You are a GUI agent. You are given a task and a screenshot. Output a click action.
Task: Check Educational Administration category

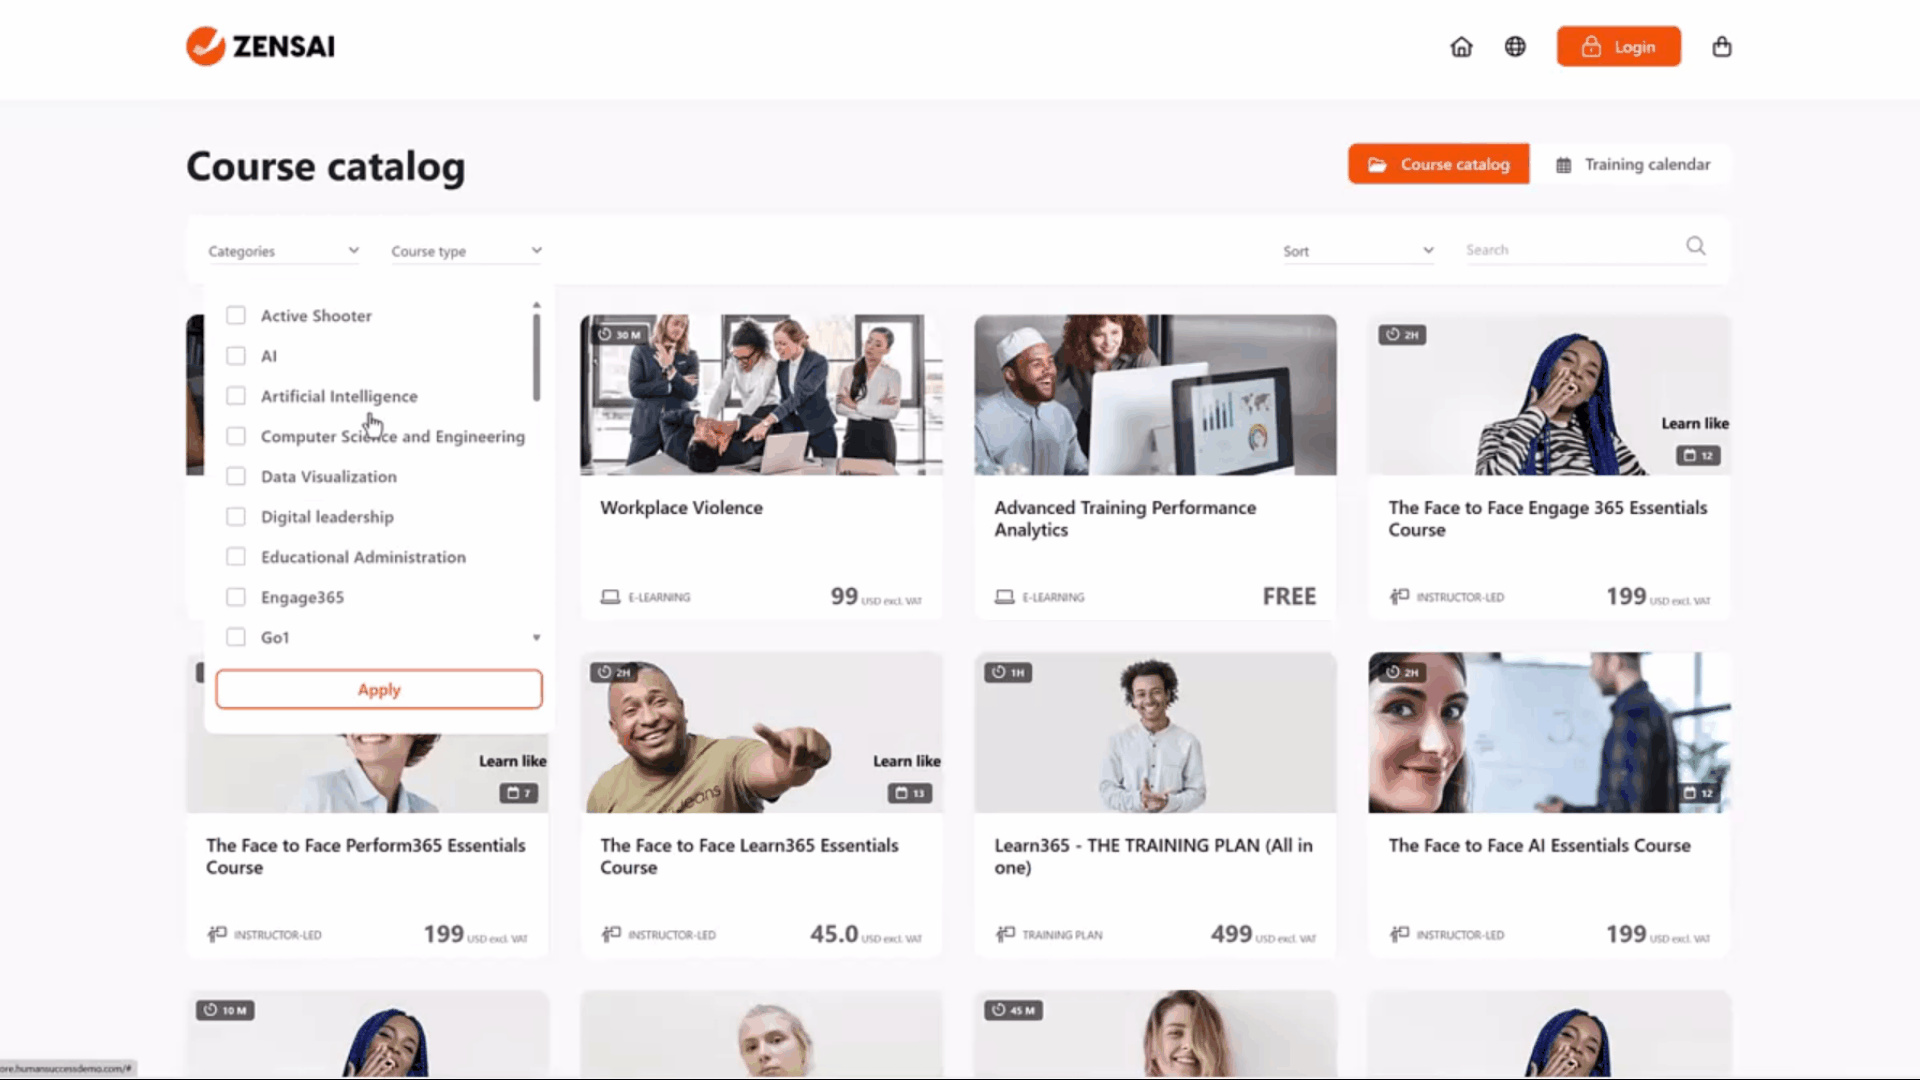(x=236, y=556)
